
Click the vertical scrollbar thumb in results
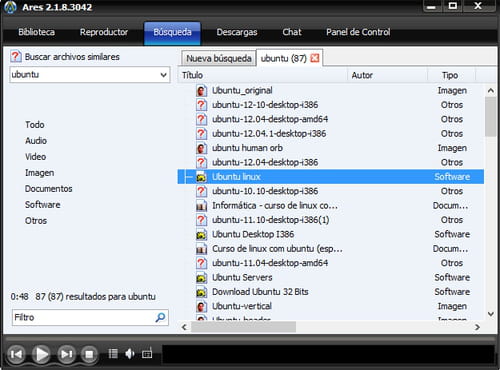point(490,116)
